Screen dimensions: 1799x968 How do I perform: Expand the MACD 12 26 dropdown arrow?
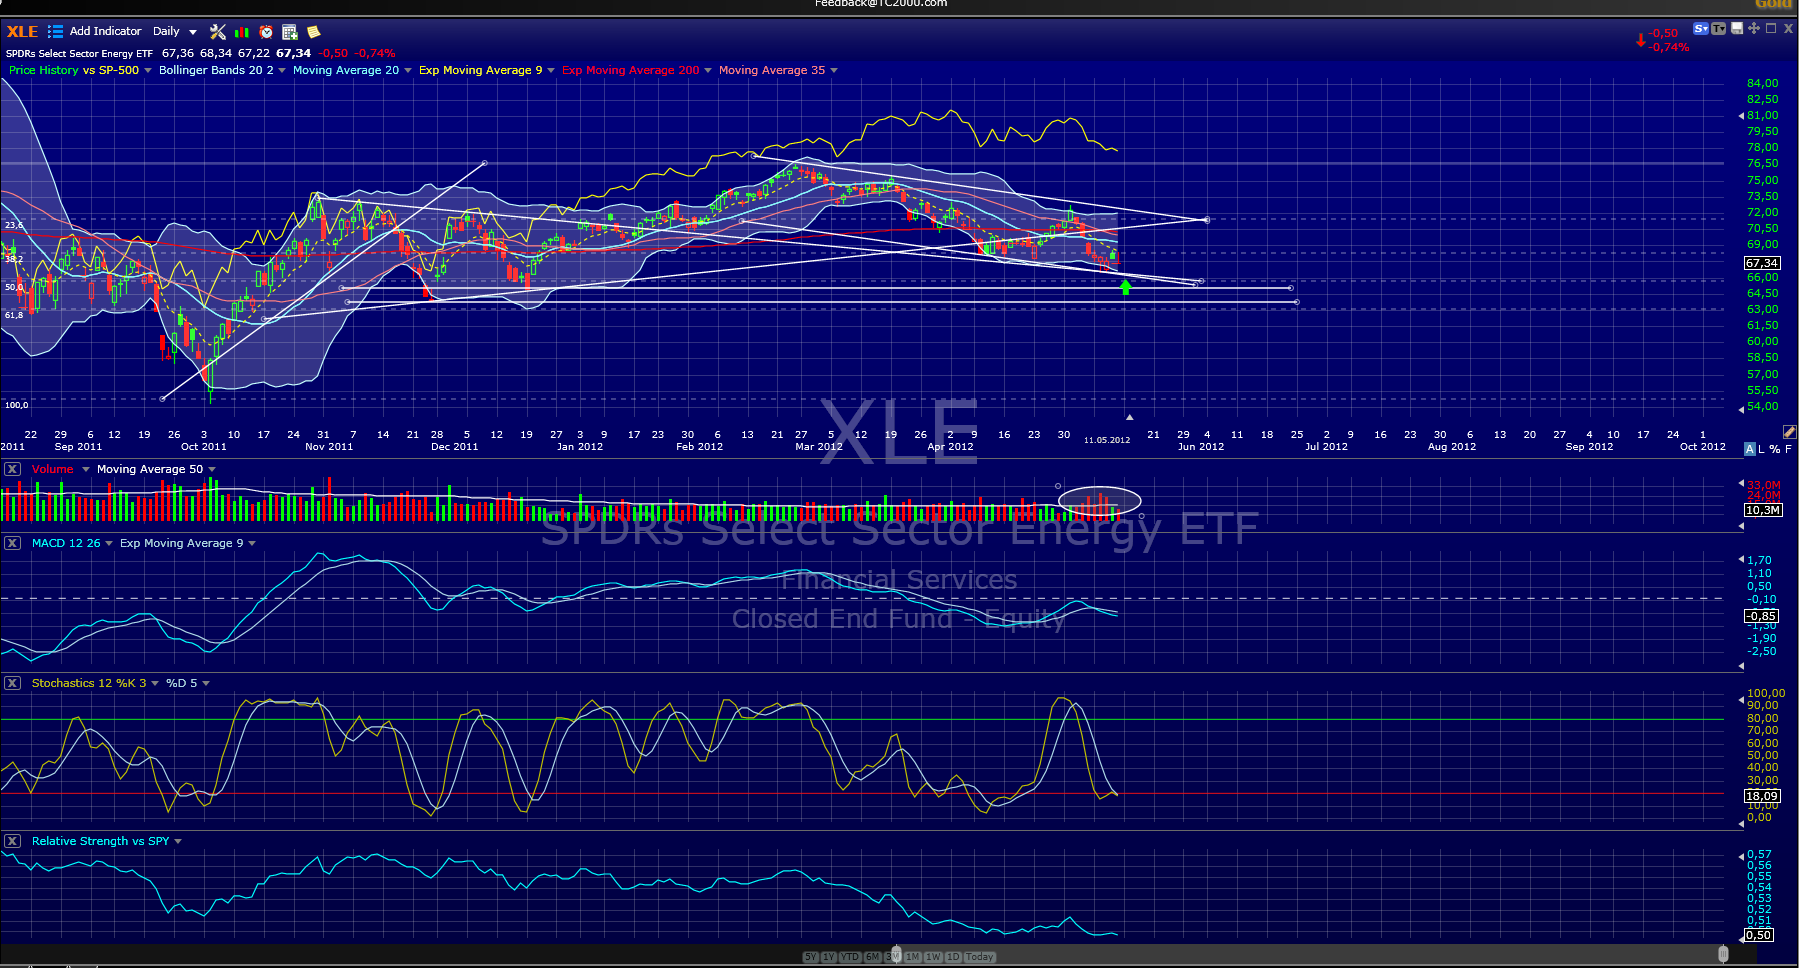click(109, 543)
